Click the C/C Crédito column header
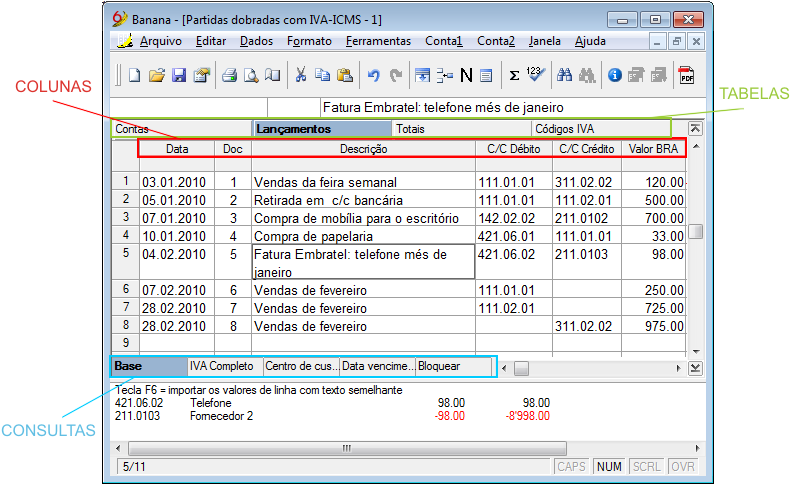Screen dimensions: 800x484 pyautogui.click(x=587, y=149)
